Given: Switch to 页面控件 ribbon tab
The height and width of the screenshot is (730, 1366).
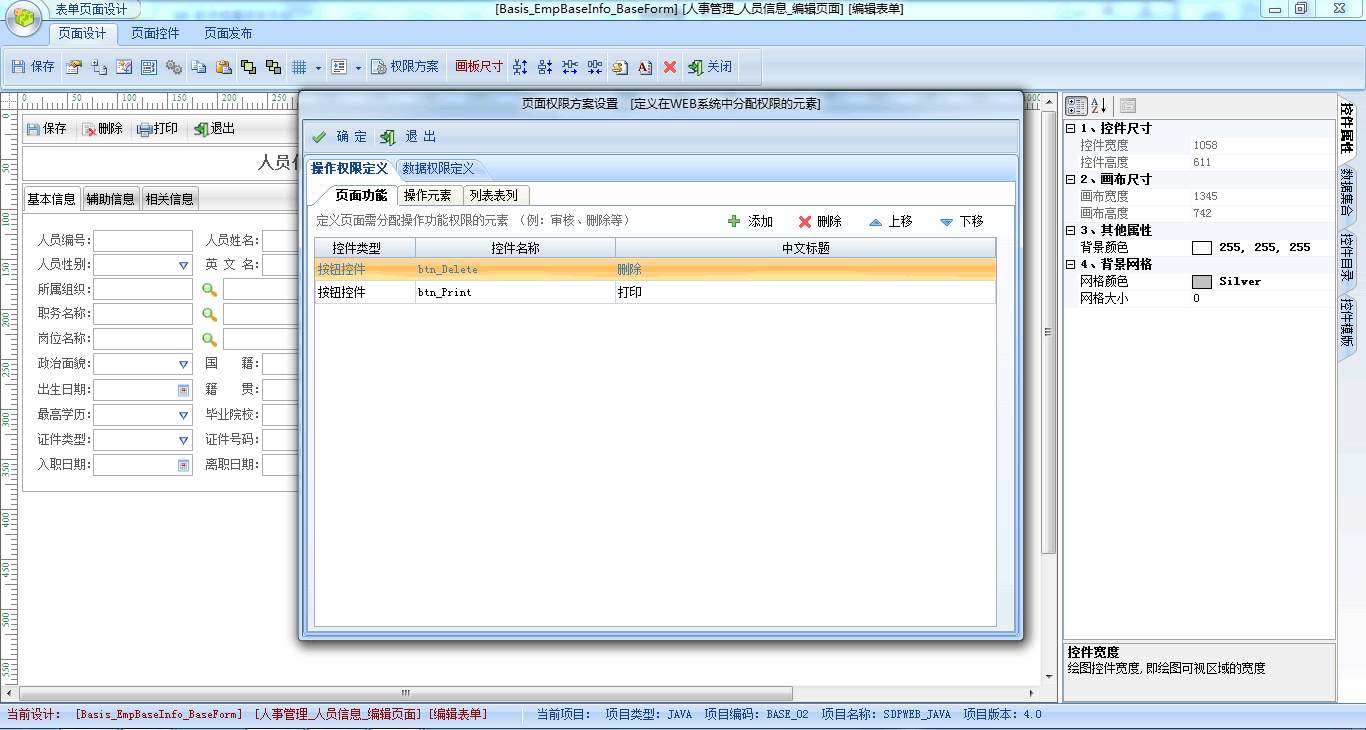Looking at the screenshot, I should point(155,33).
